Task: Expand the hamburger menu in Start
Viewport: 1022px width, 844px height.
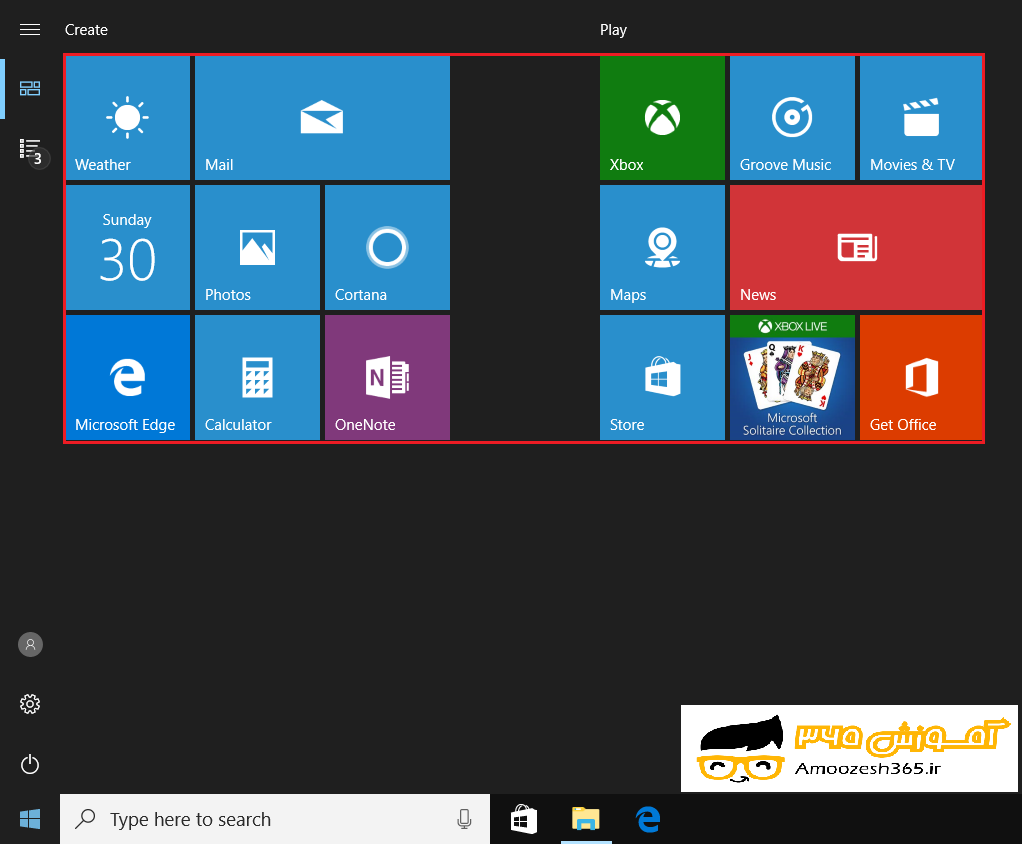Action: tap(30, 30)
